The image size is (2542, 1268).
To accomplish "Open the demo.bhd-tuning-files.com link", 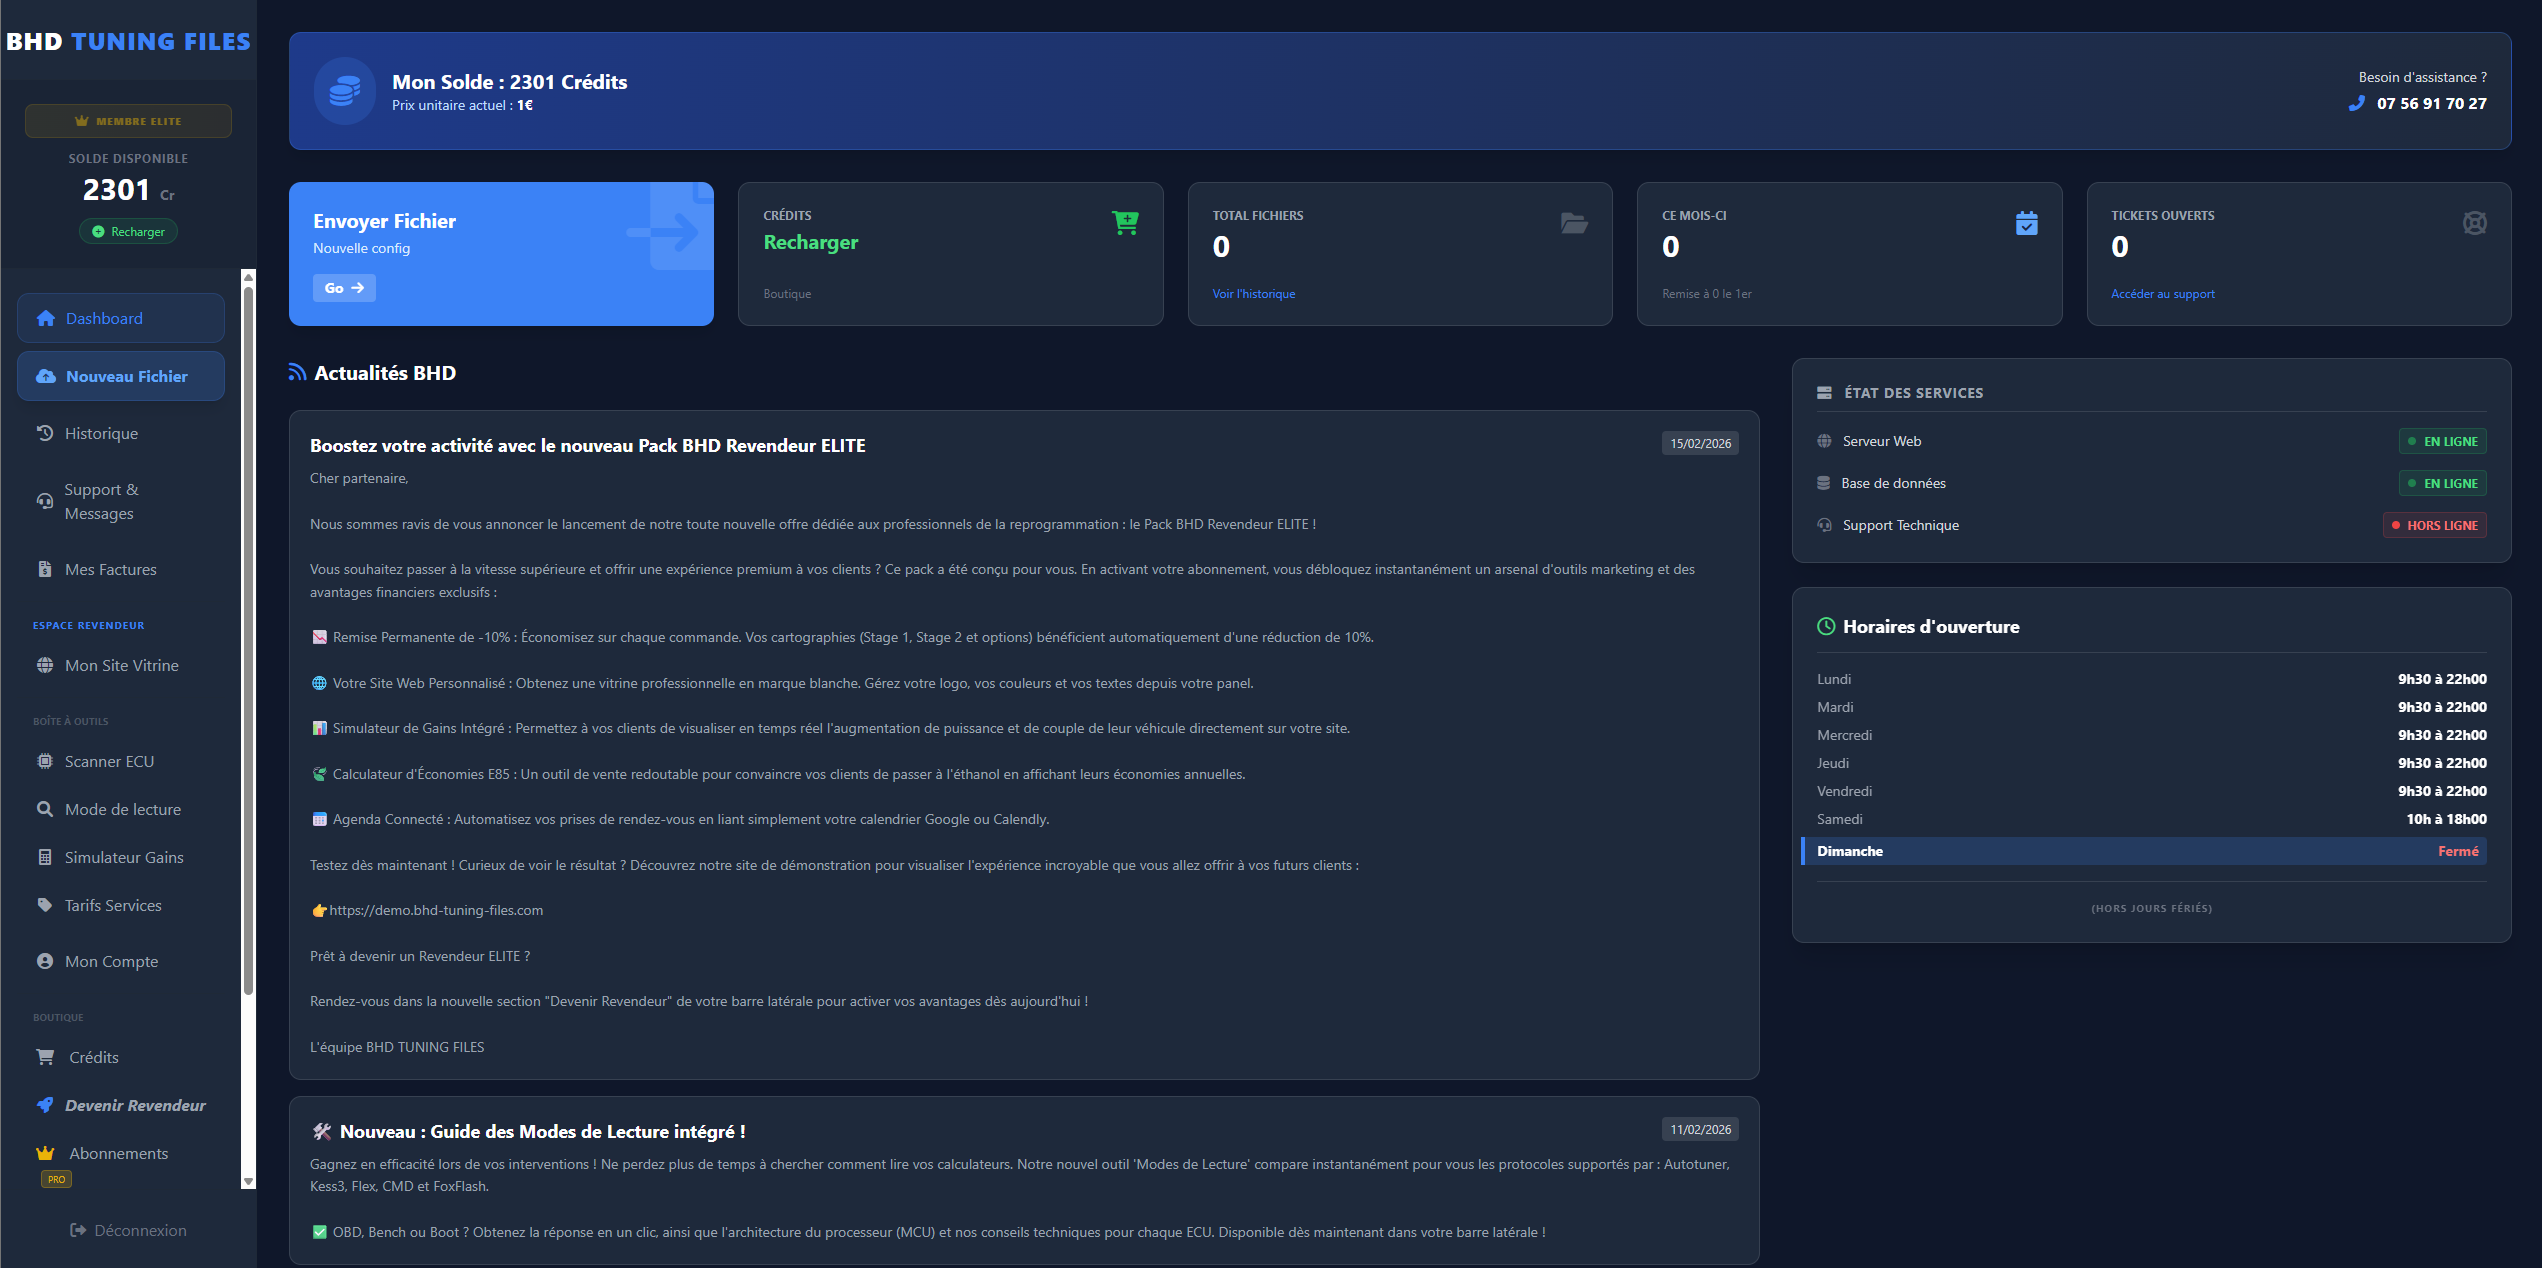I will coord(436,910).
